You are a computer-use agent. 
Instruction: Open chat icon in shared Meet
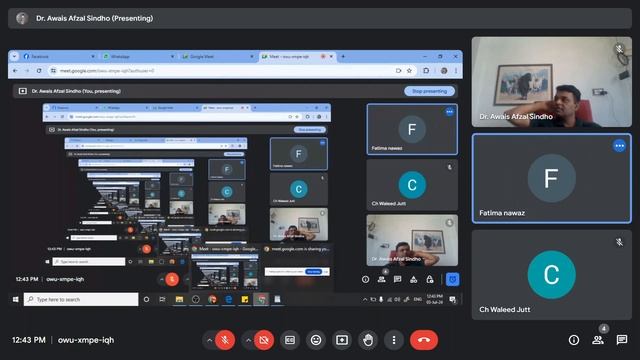coord(398,280)
